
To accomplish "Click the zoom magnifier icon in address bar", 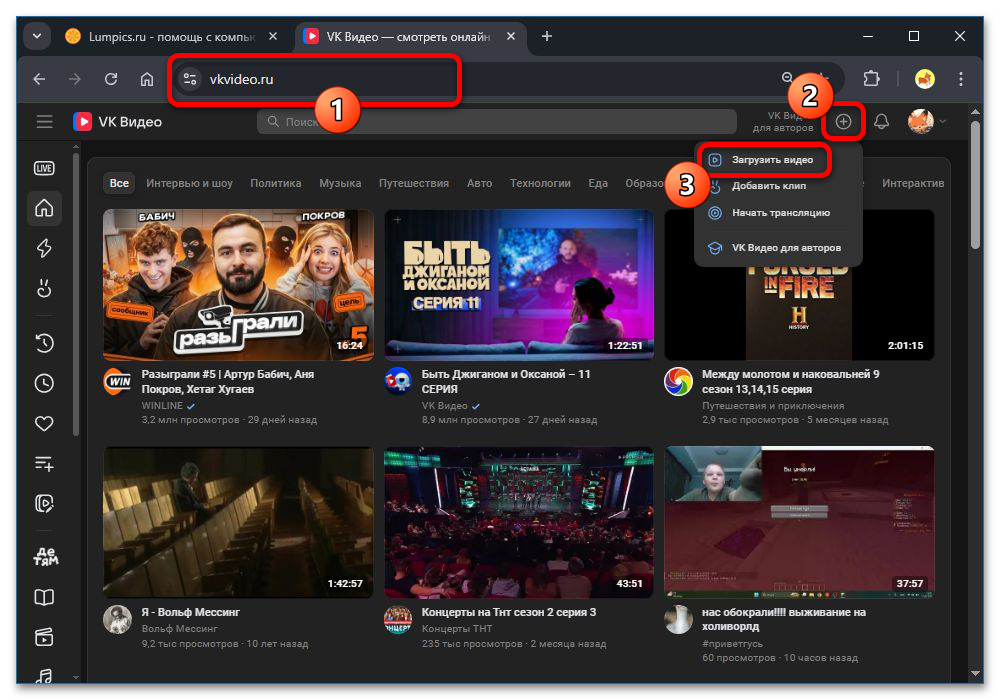I will [x=788, y=78].
